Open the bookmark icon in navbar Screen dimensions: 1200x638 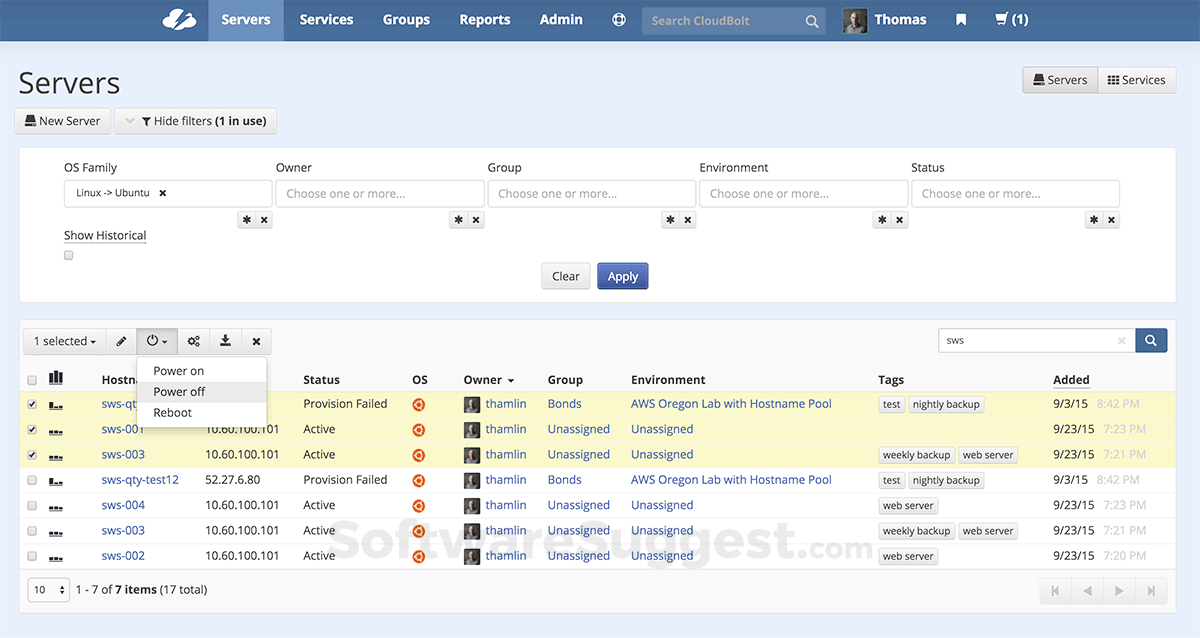point(961,20)
